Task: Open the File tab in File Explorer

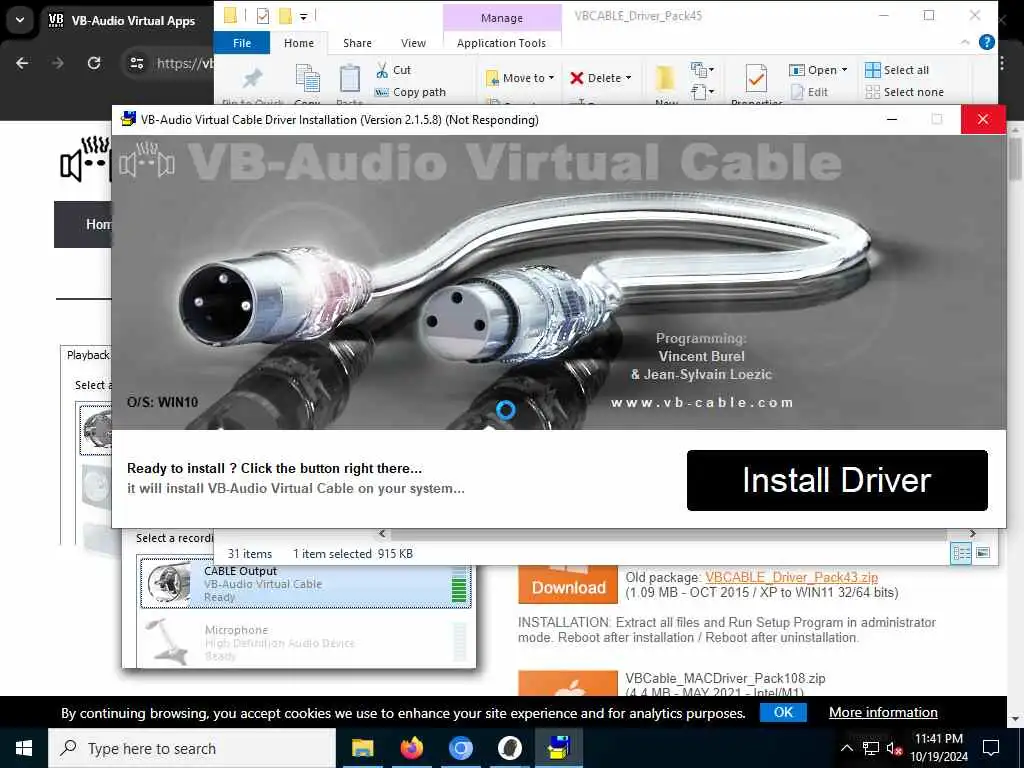Action: (x=242, y=43)
